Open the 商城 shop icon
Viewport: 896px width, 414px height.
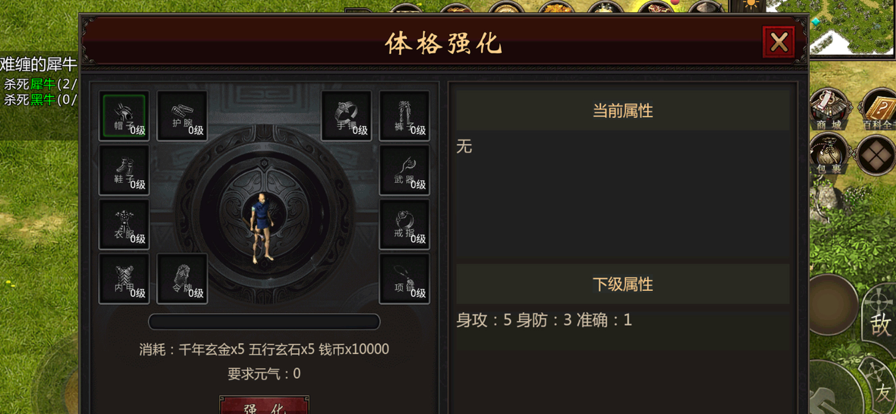tap(830, 109)
